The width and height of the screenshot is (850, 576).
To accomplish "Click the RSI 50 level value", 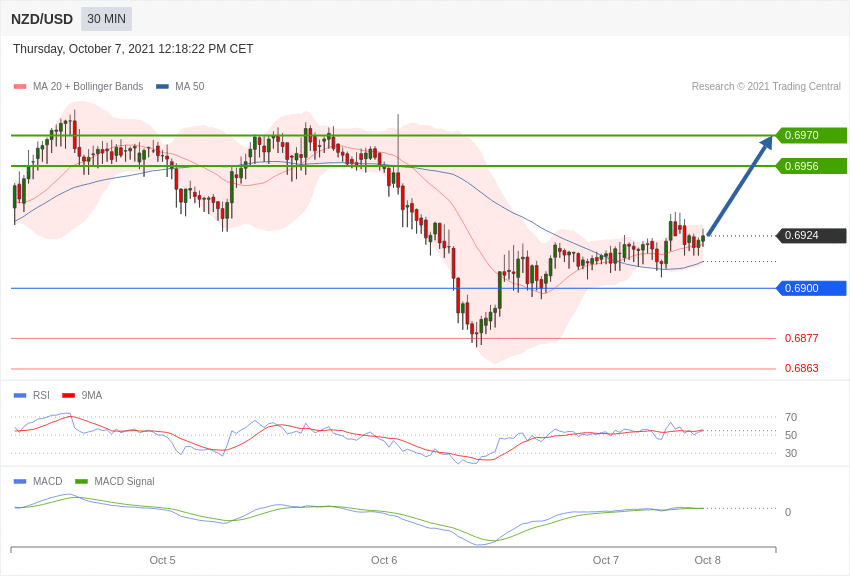I will [791, 435].
